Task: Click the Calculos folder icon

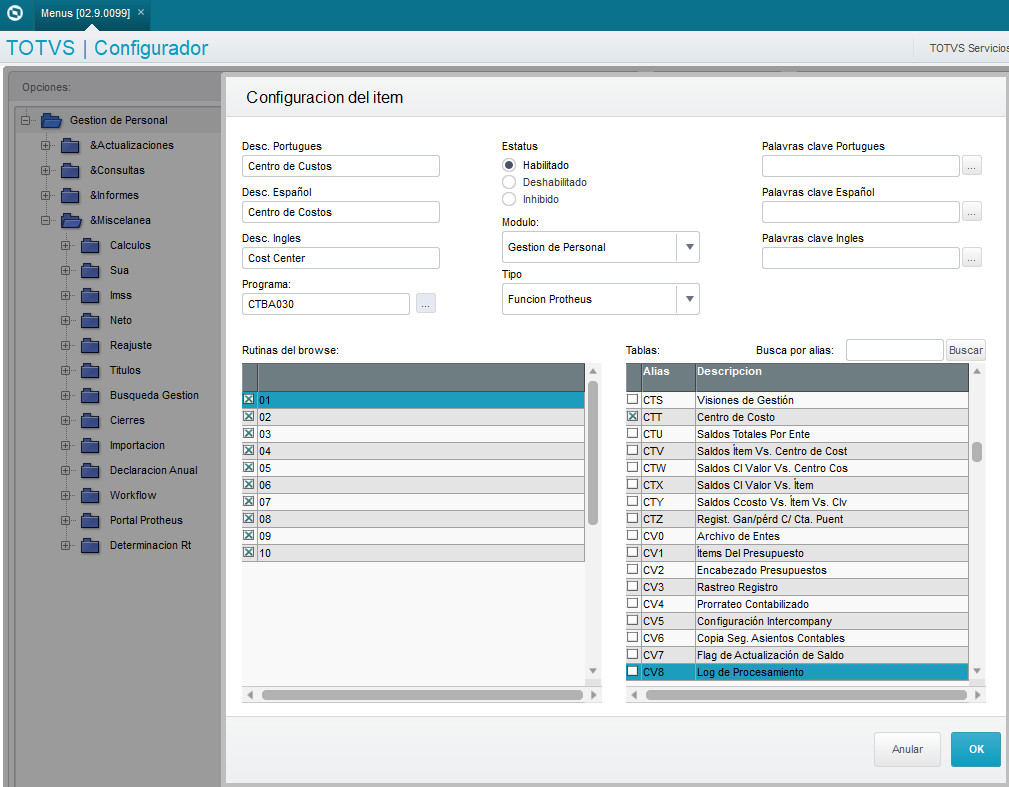Action: (x=90, y=246)
